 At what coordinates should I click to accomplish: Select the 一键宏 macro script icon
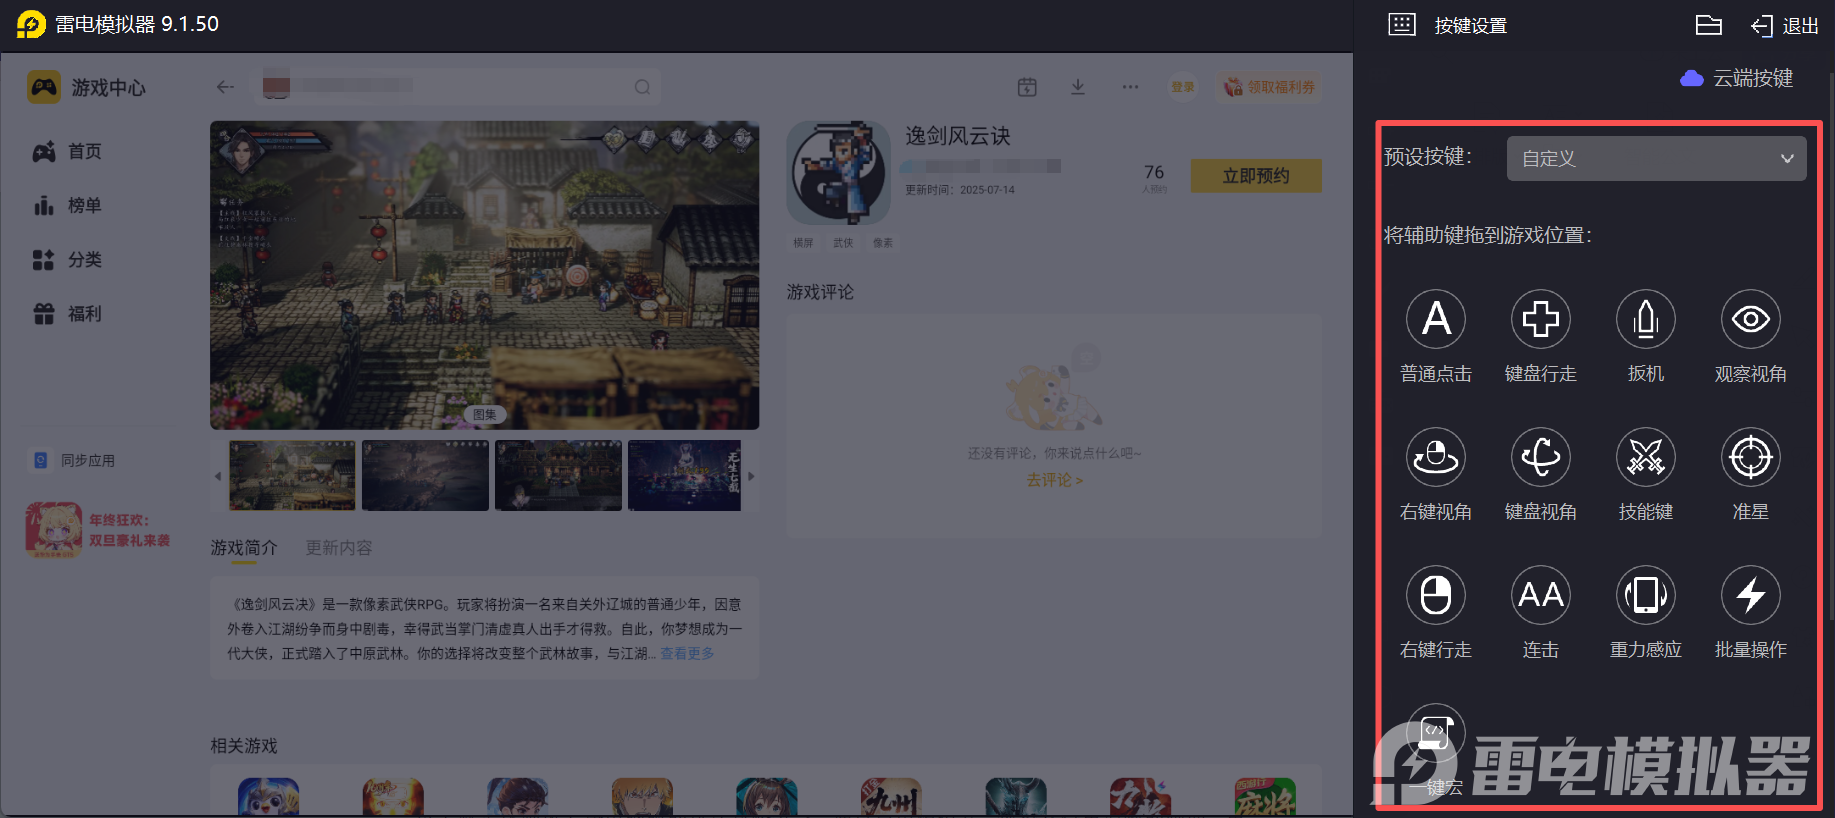coord(1436,733)
